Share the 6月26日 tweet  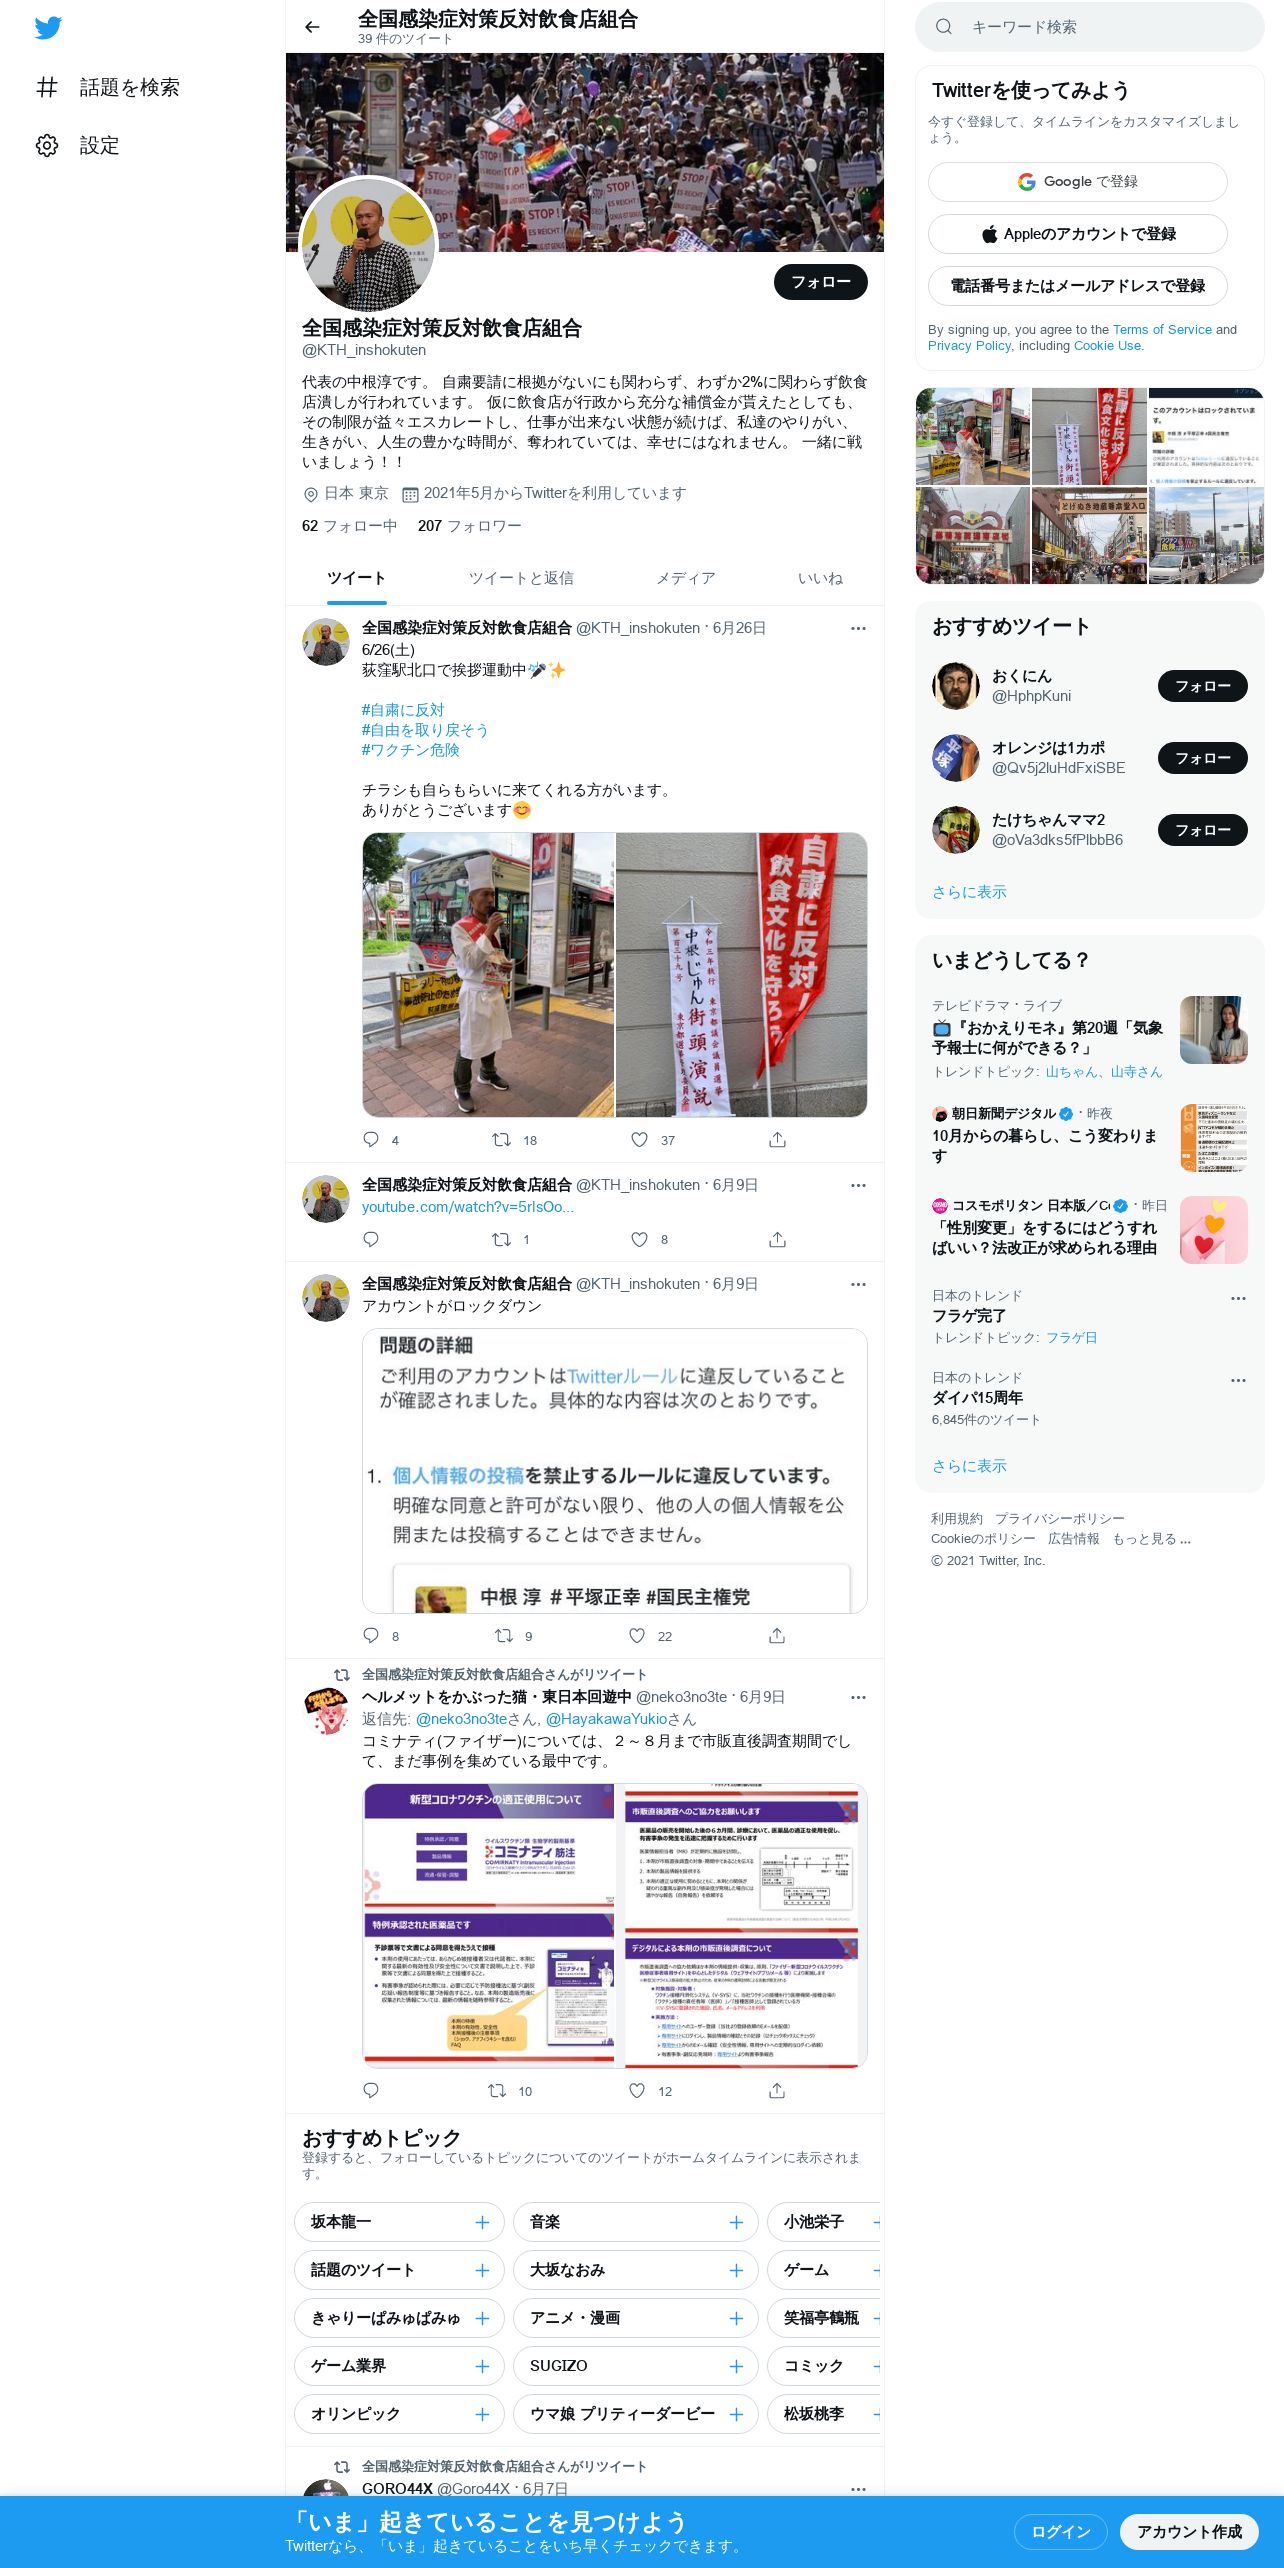tap(777, 1139)
